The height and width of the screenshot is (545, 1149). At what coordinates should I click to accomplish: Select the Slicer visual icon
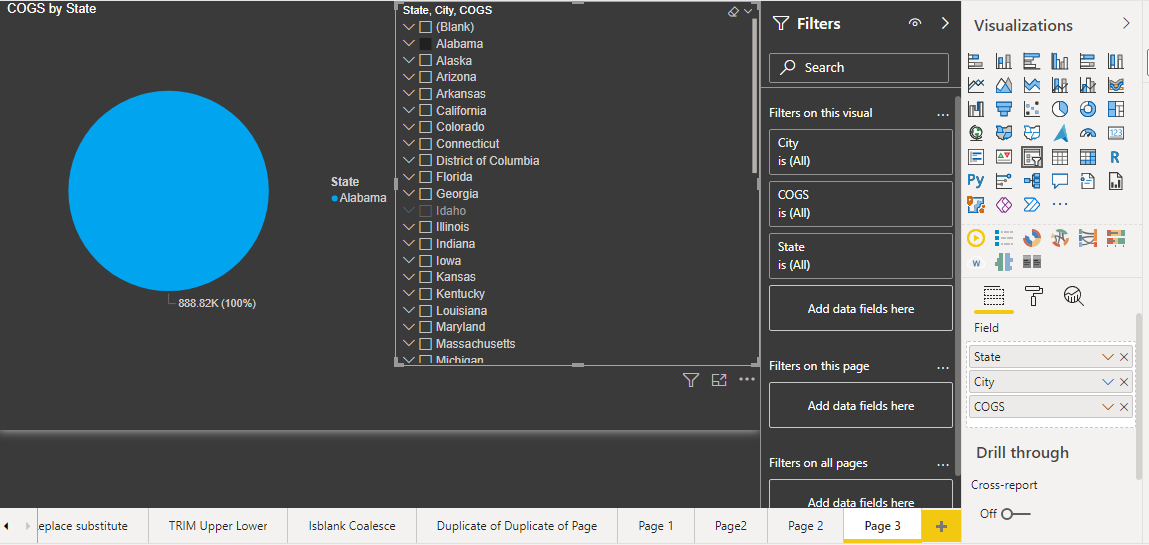click(x=1032, y=157)
